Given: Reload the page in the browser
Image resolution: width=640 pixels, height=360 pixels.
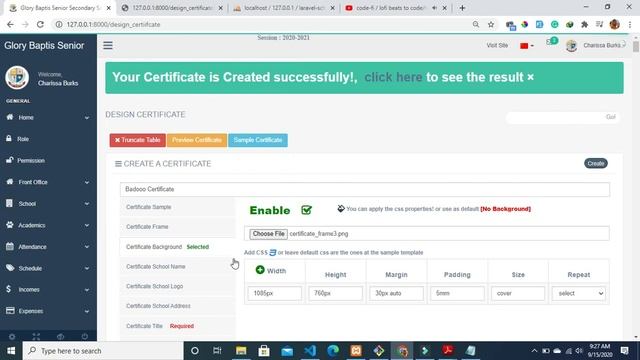Looking at the screenshot, I should pyautogui.click(x=40, y=24).
